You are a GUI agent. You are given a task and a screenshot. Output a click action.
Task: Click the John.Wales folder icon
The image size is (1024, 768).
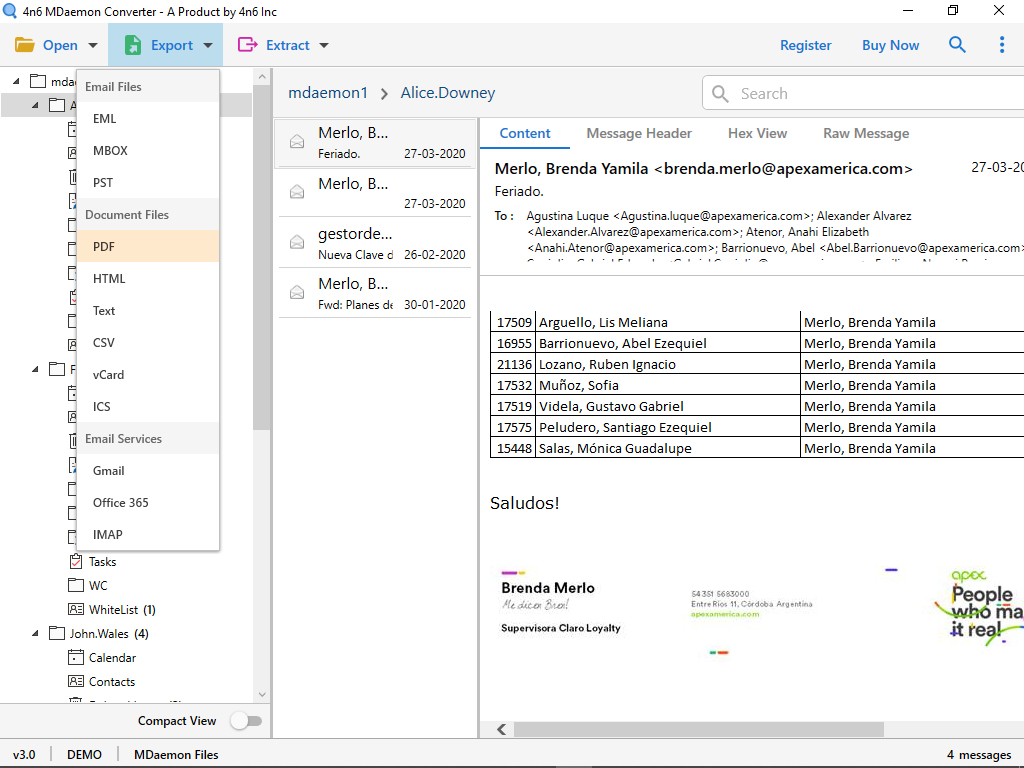(x=57, y=633)
